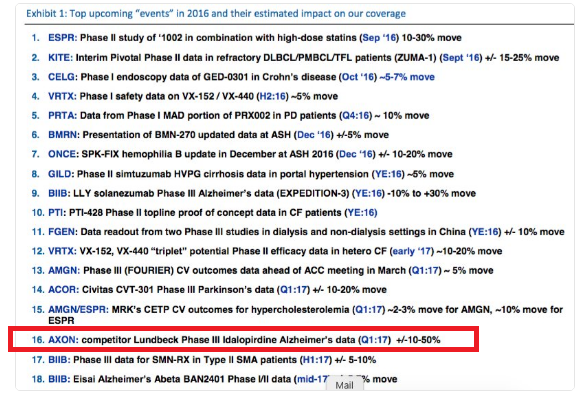
Task: Click the Mail tooltip label
Action: click(344, 385)
